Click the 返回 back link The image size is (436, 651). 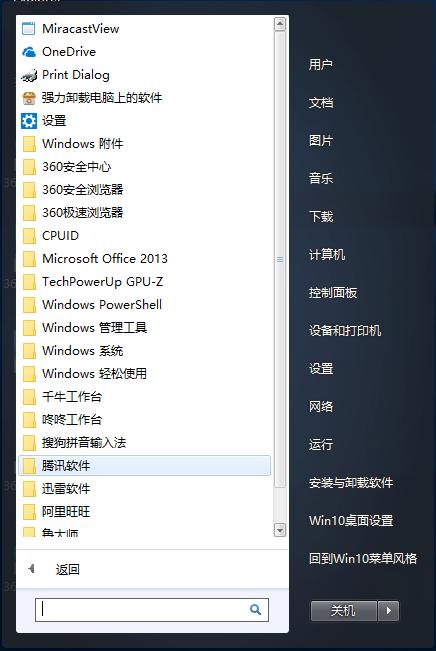pos(68,569)
